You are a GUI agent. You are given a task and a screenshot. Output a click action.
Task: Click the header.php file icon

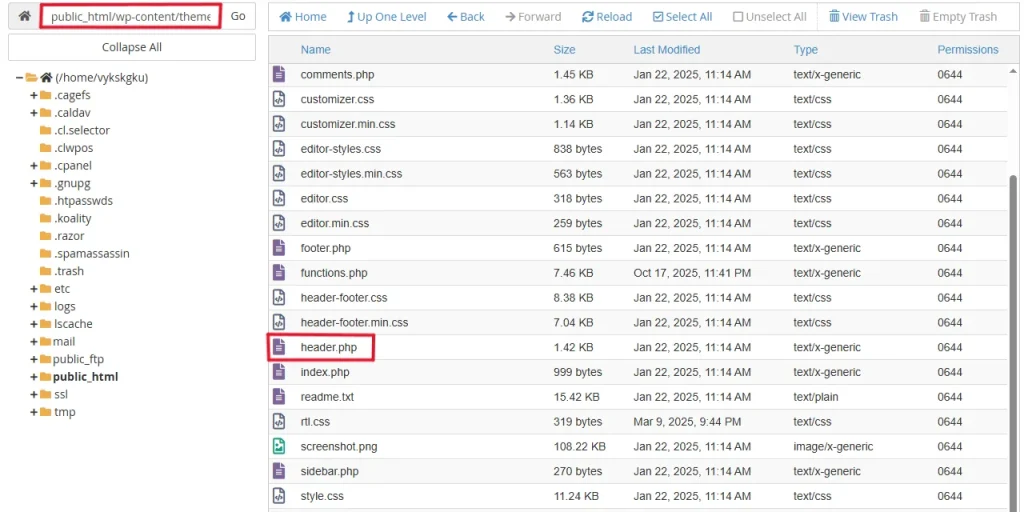[279, 347]
